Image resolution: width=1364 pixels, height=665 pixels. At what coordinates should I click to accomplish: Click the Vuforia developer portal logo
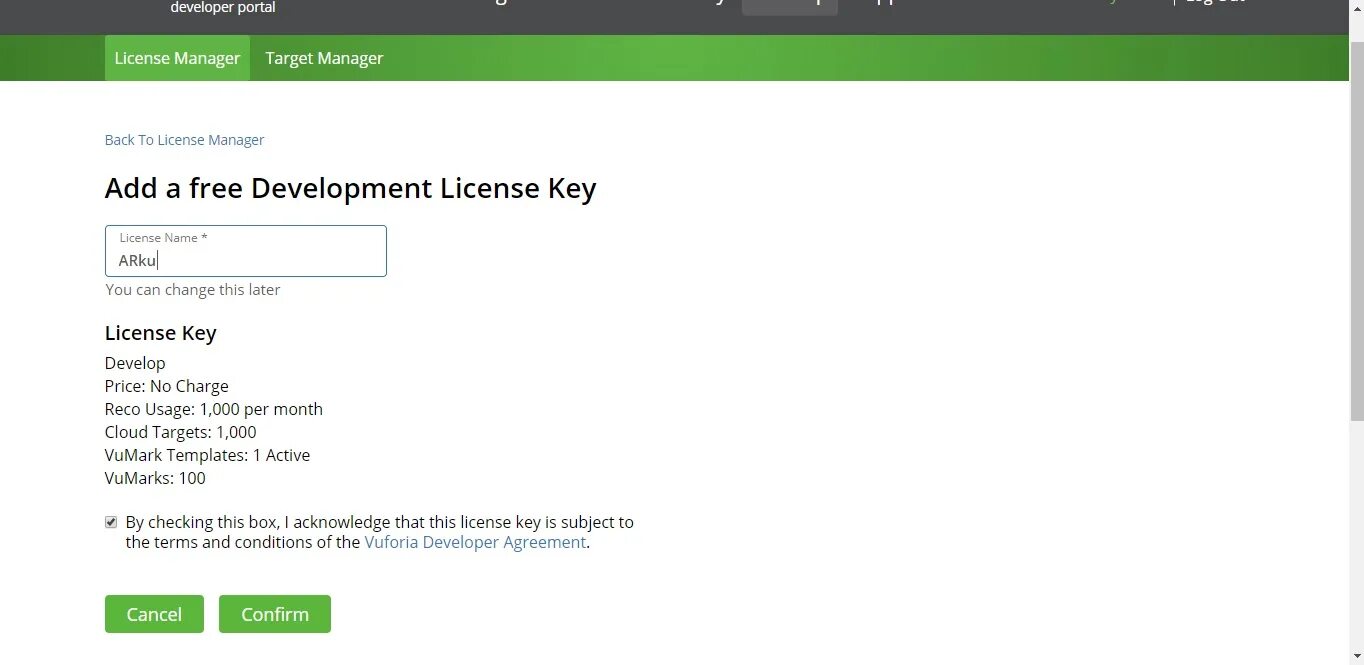click(222, 8)
